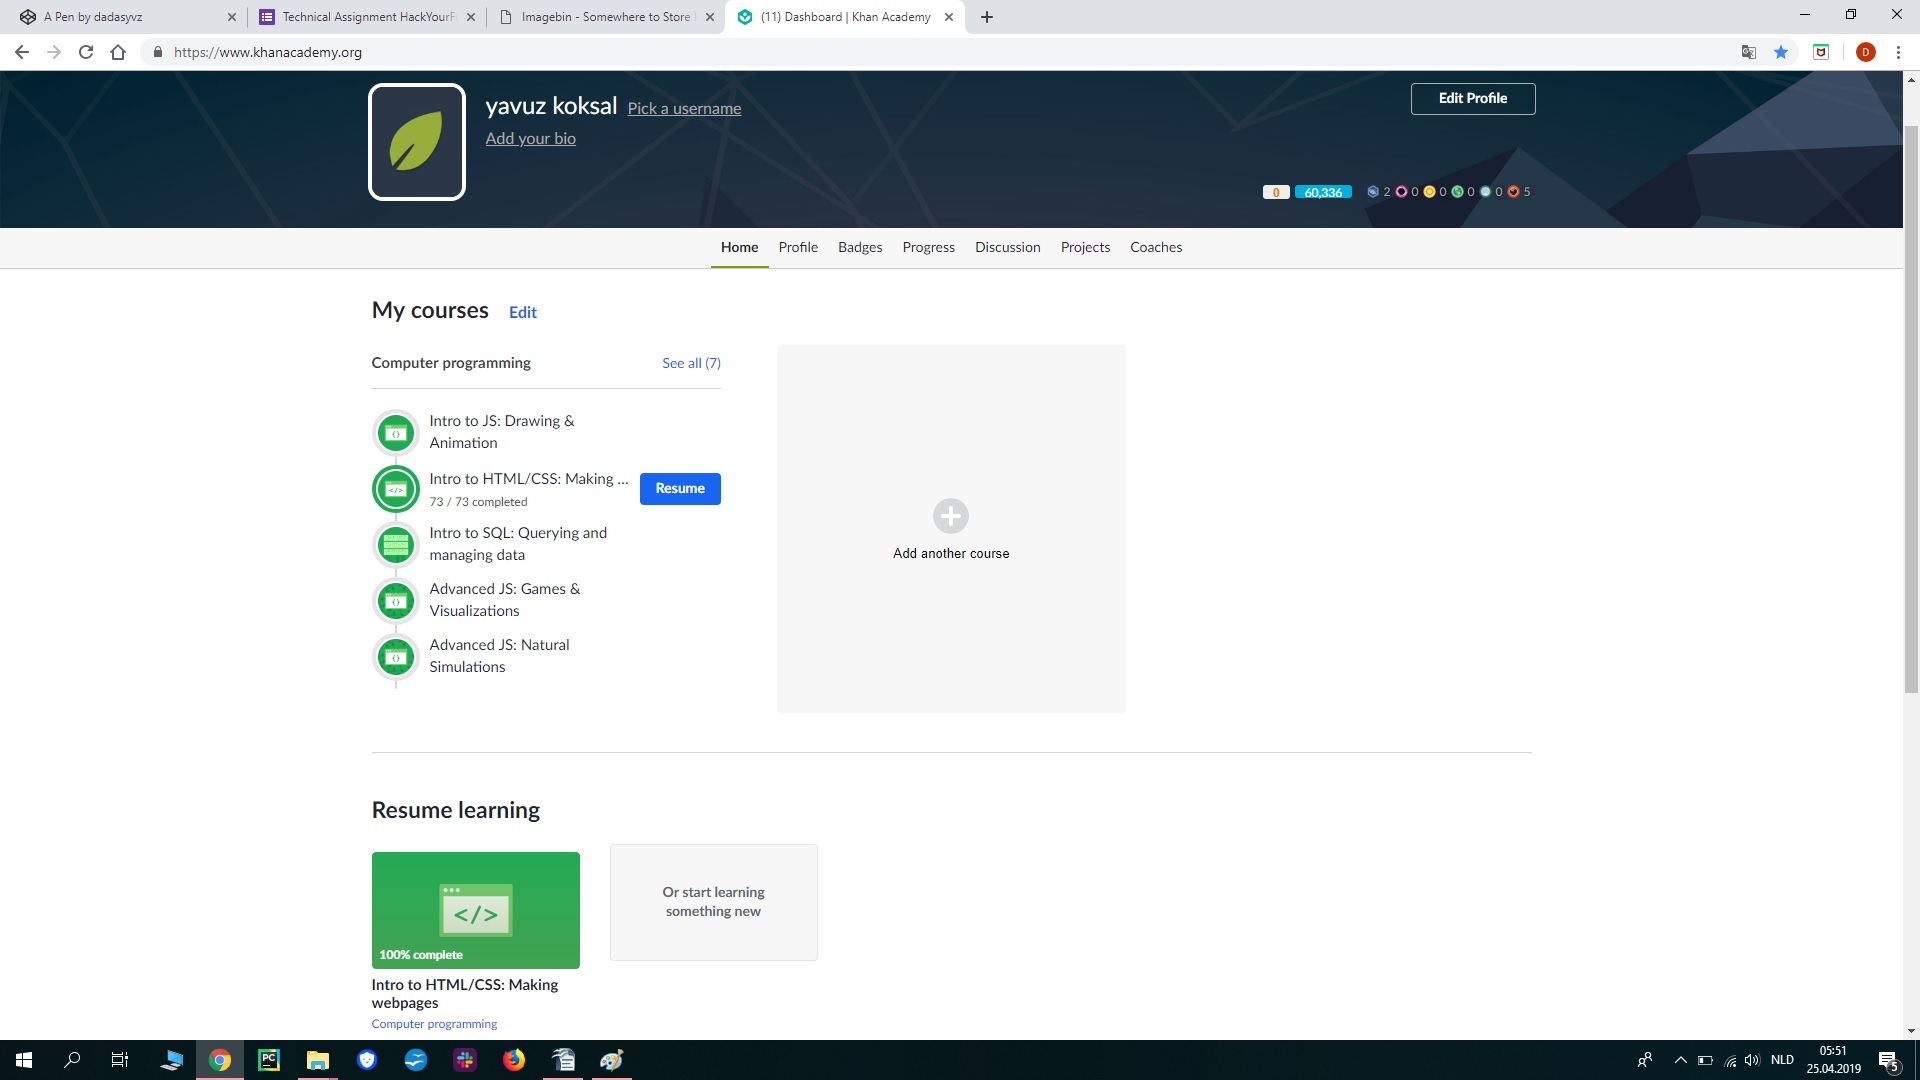Click the bookmark star in address bar
This screenshot has height=1080, width=1920.
[x=1781, y=52]
